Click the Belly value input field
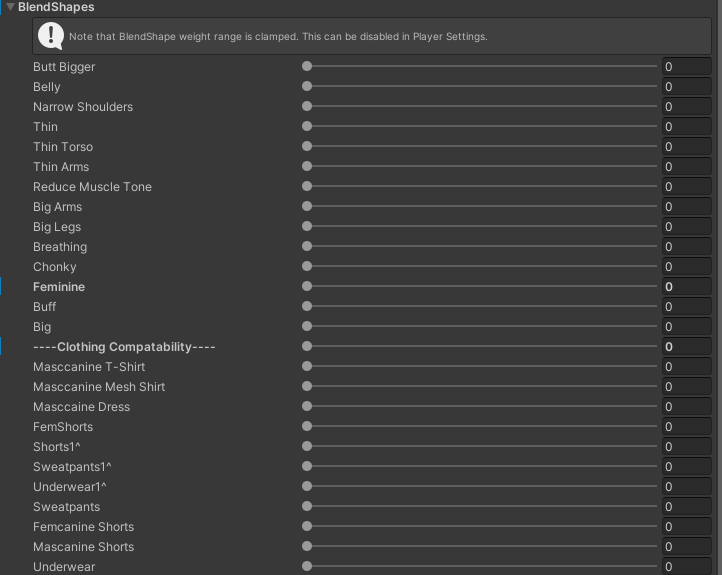The width and height of the screenshot is (722, 575). tap(686, 87)
